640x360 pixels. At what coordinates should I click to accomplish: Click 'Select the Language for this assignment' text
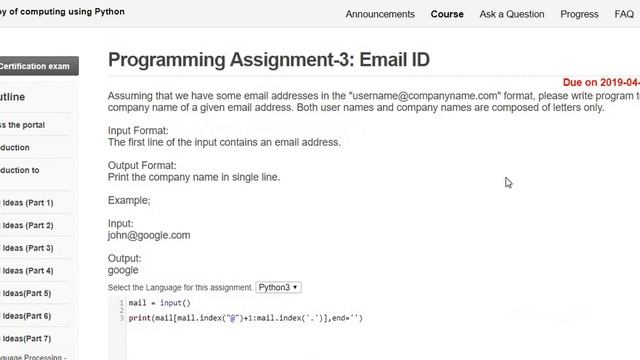(180, 287)
